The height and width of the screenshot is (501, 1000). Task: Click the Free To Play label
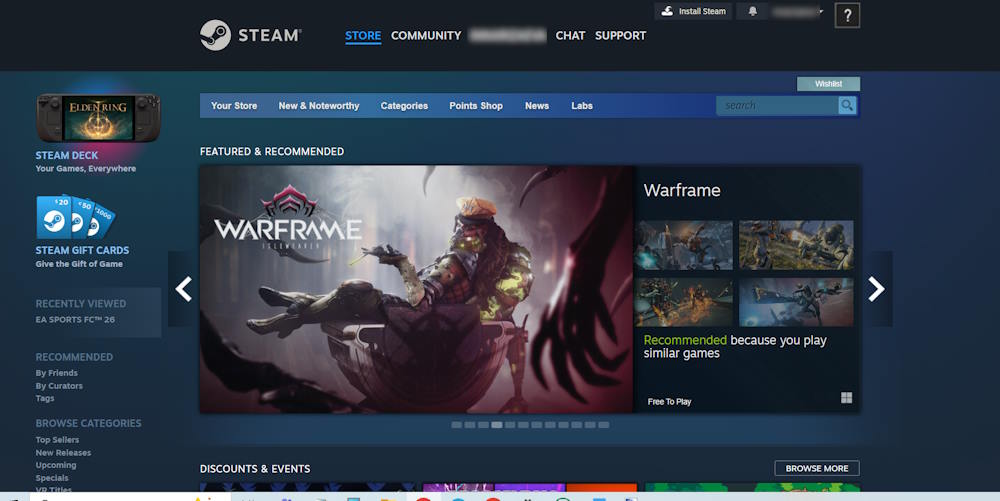pos(670,402)
